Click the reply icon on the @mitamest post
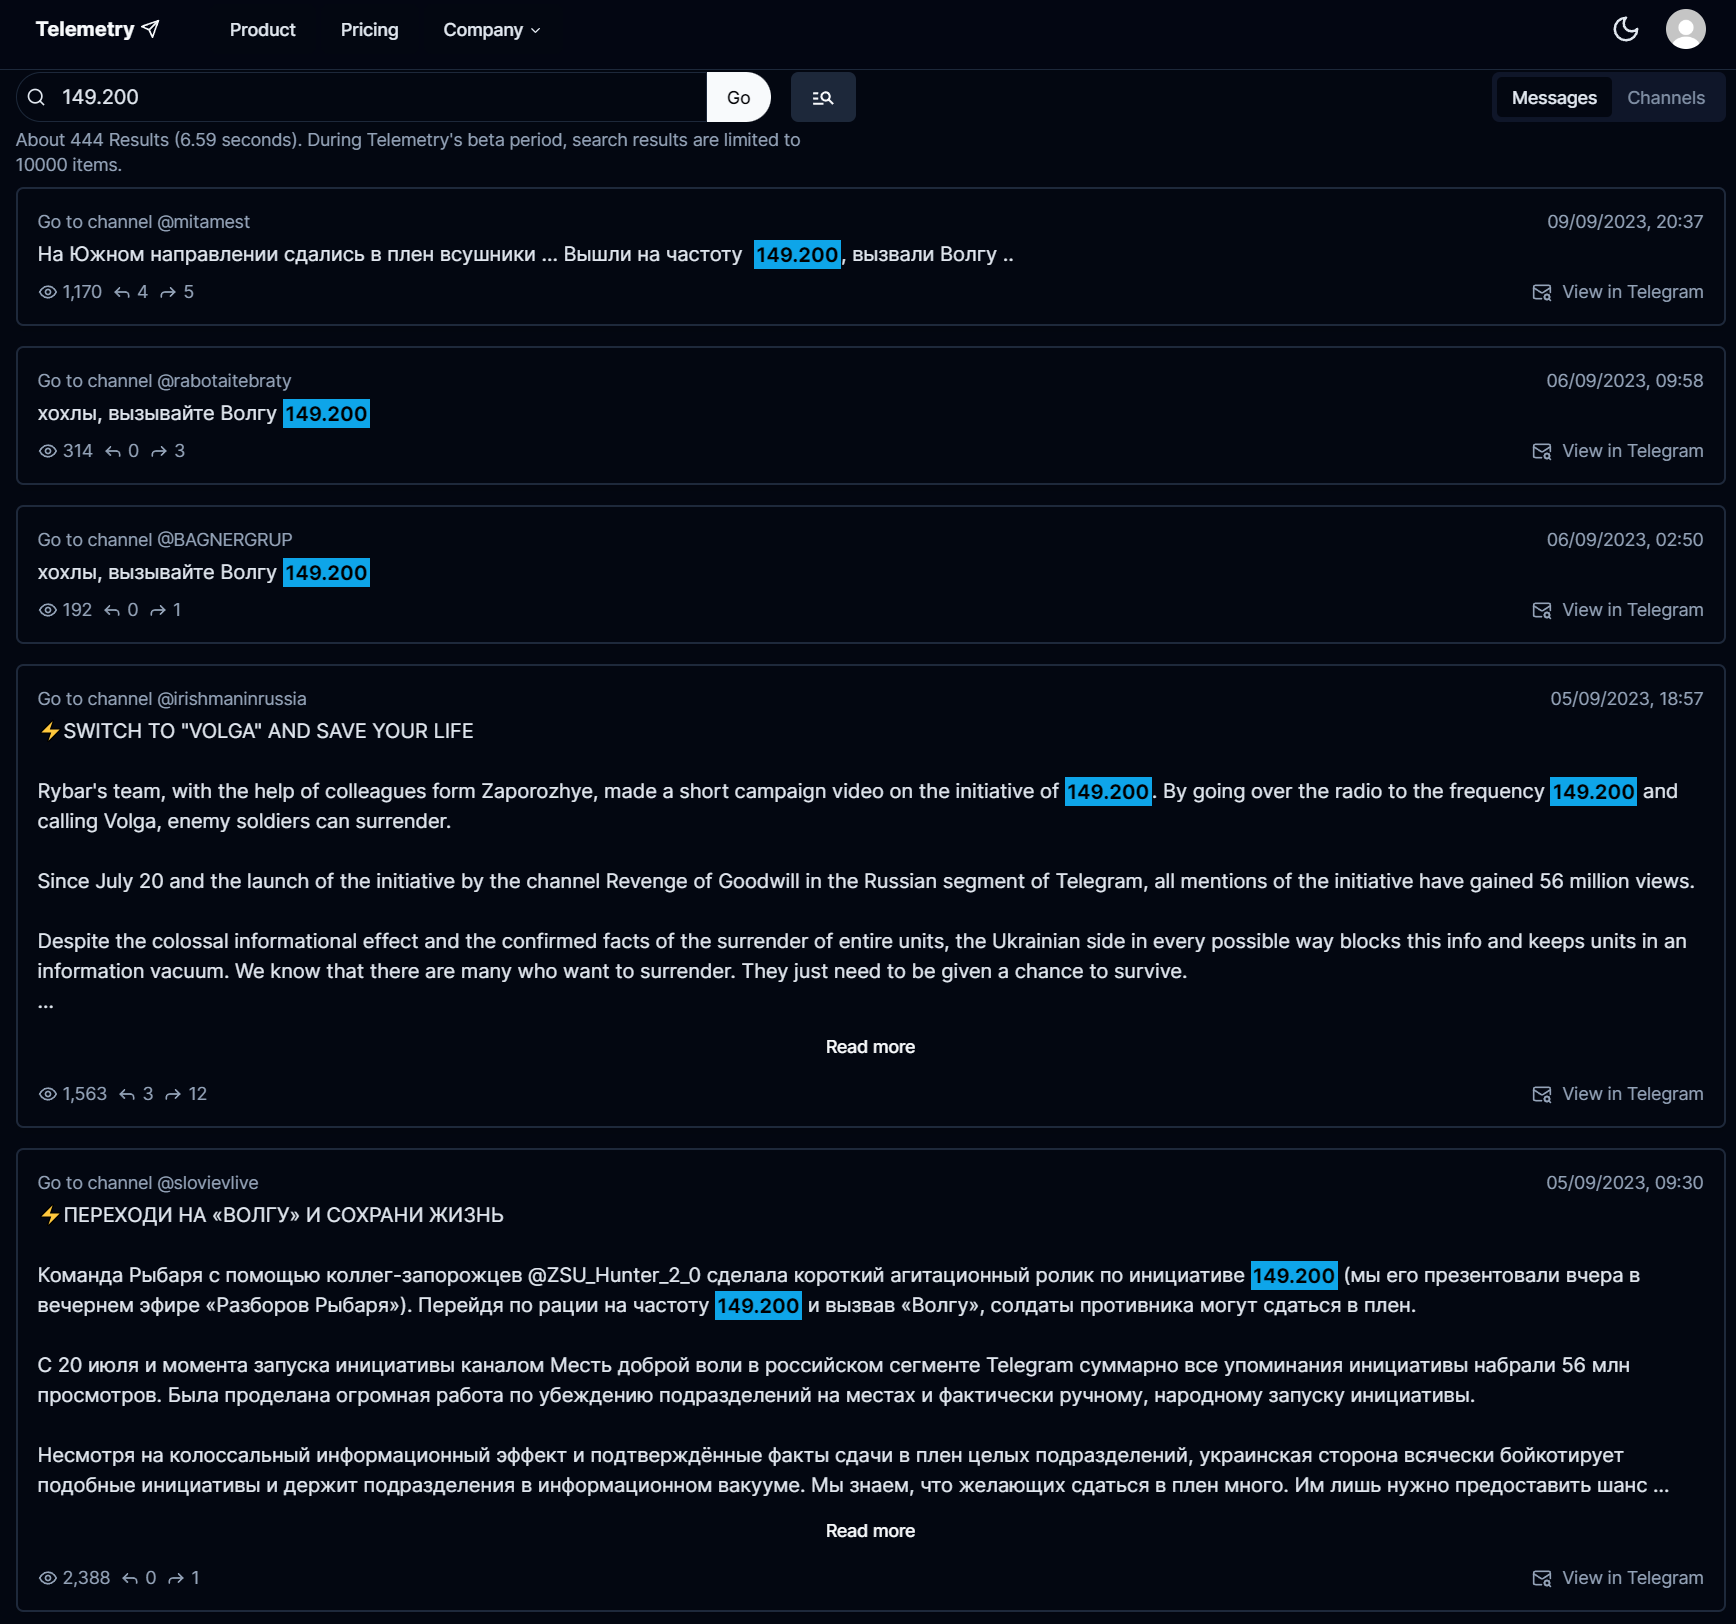 (x=122, y=292)
